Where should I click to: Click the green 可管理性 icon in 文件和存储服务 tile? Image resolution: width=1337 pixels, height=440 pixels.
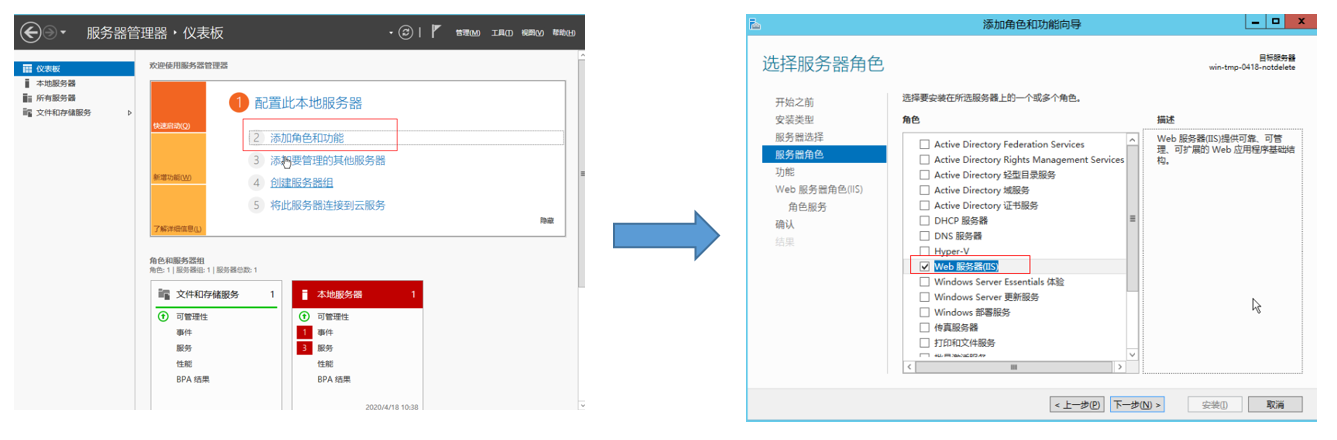tap(163, 316)
